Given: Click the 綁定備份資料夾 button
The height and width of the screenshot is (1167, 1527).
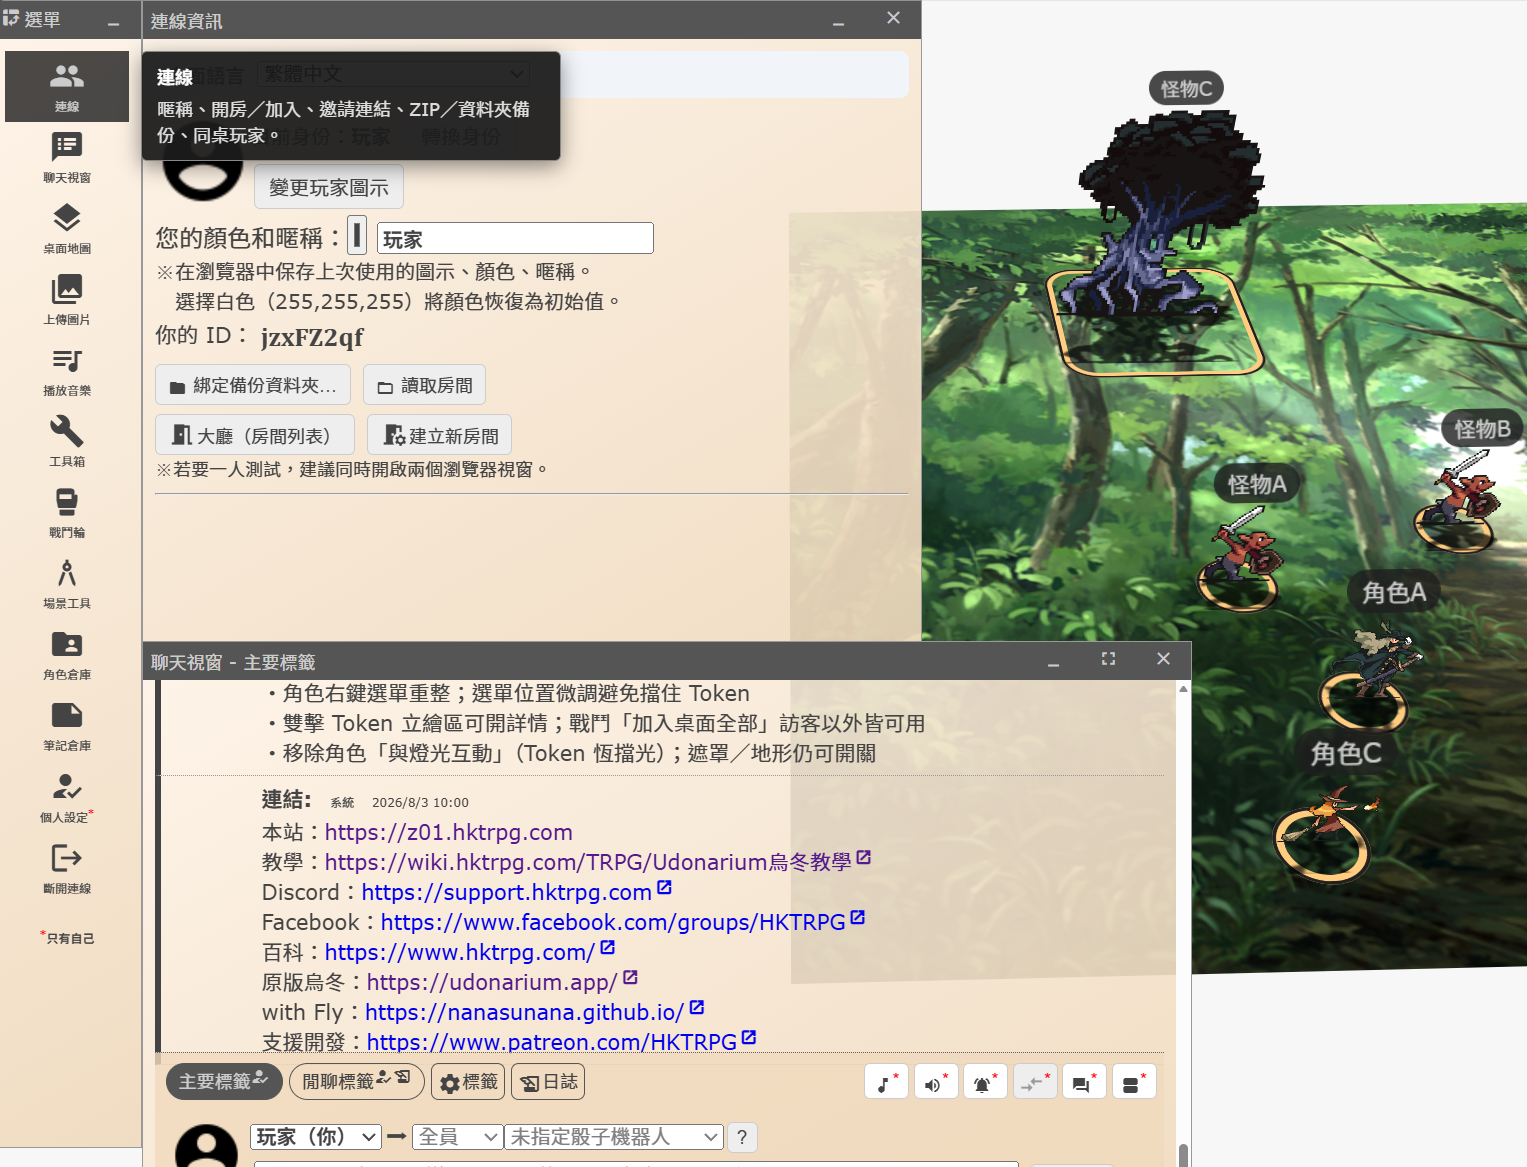Looking at the screenshot, I should coord(253,385).
